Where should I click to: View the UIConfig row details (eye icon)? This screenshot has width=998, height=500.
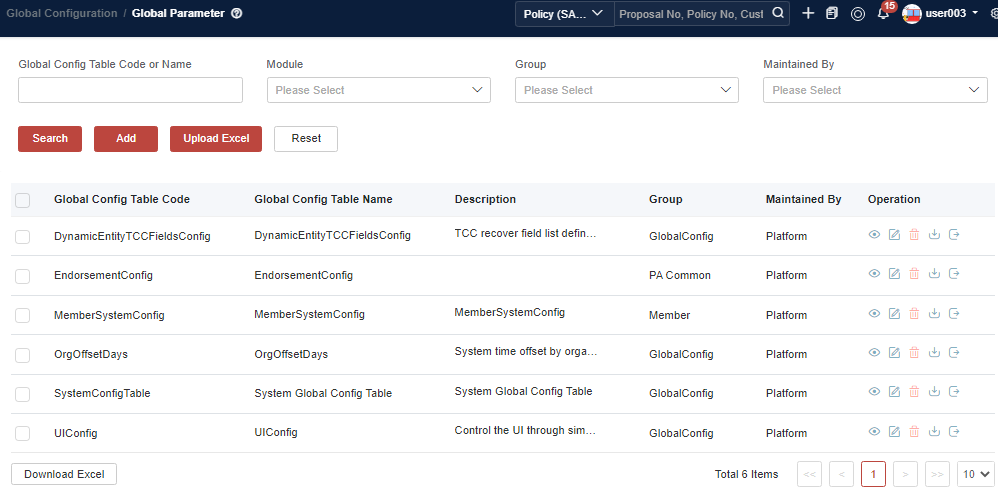[875, 431]
